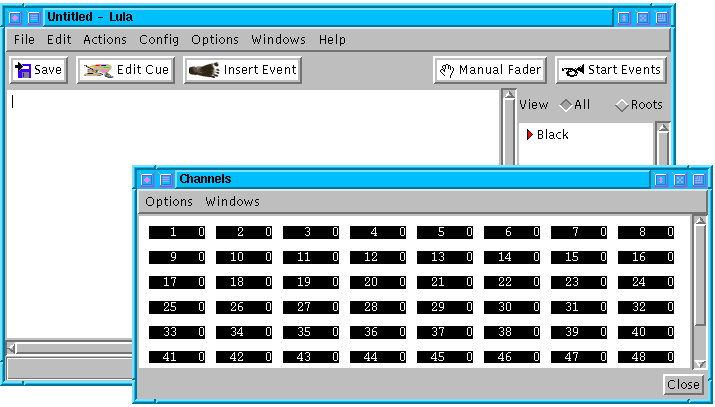
Task: Open the Manual Fader hand button
Action: coord(490,70)
